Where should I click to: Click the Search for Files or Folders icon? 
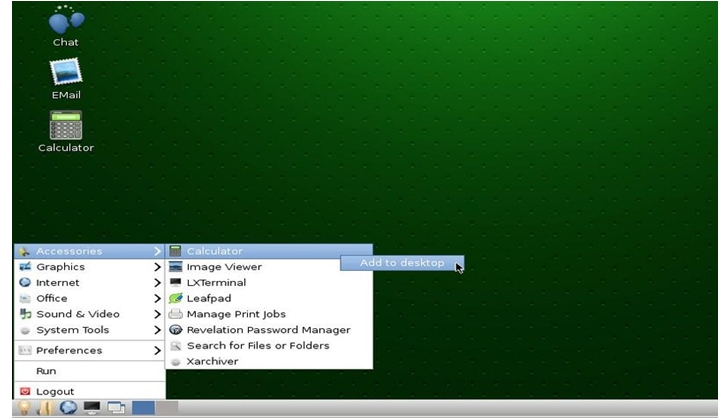pyautogui.click(x=175, y=345)
